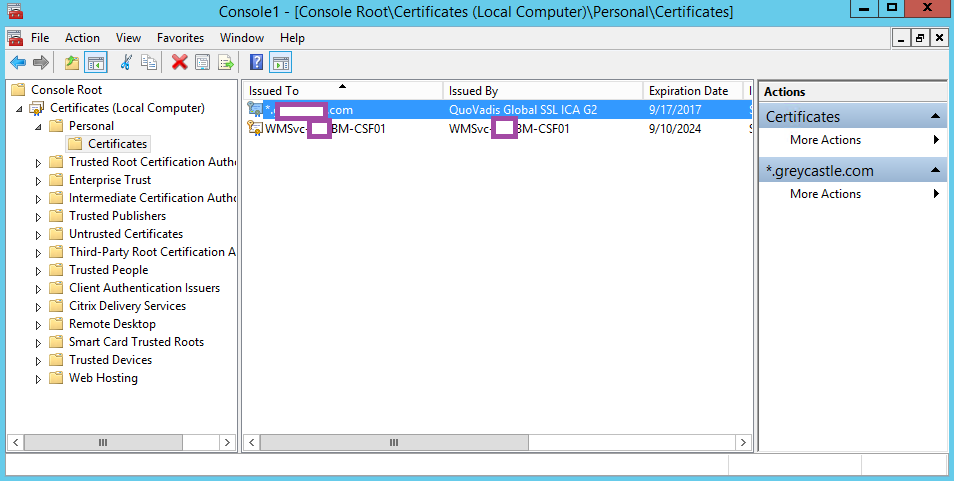
Task: Collapse the Personal store node
Action: point(38,127)
